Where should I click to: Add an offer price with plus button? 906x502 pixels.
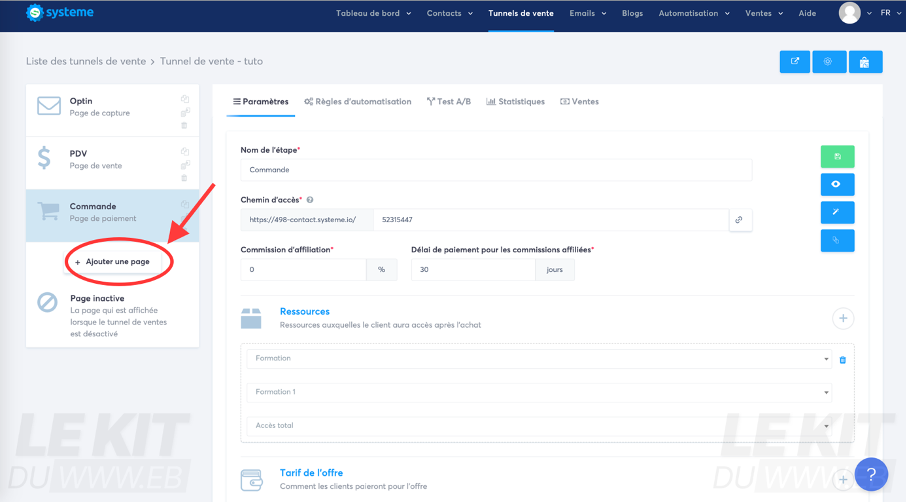843,479
